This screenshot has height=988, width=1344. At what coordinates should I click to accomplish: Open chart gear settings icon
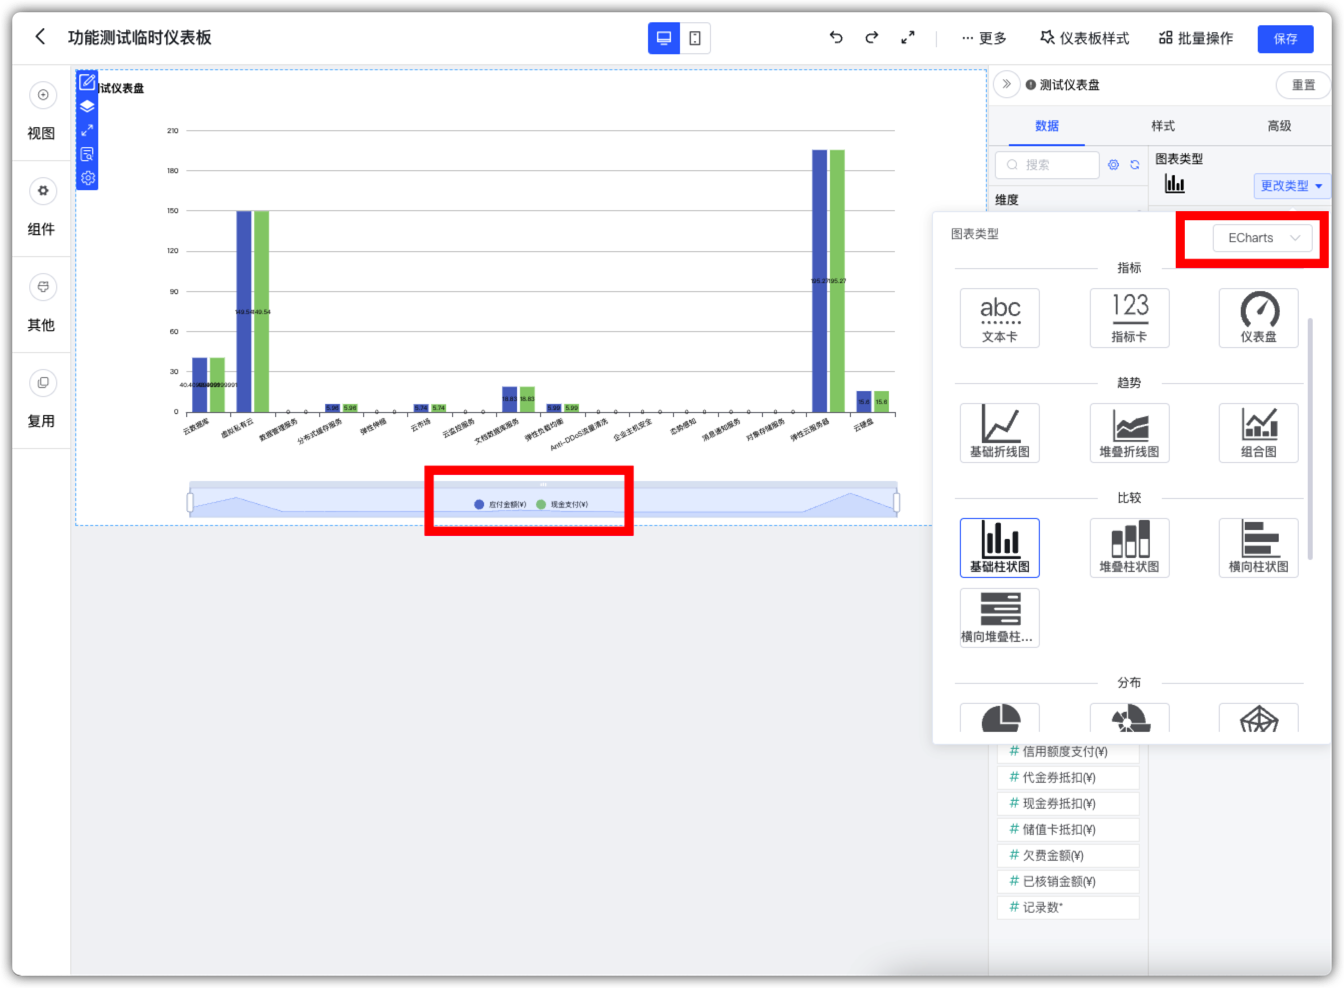88,178
